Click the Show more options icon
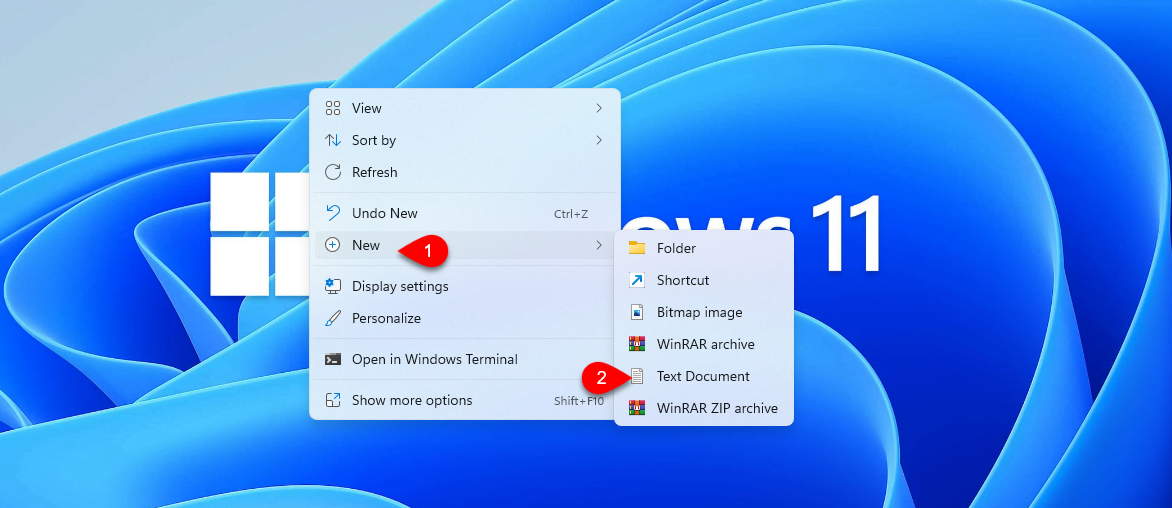 [x=333, y=400]
